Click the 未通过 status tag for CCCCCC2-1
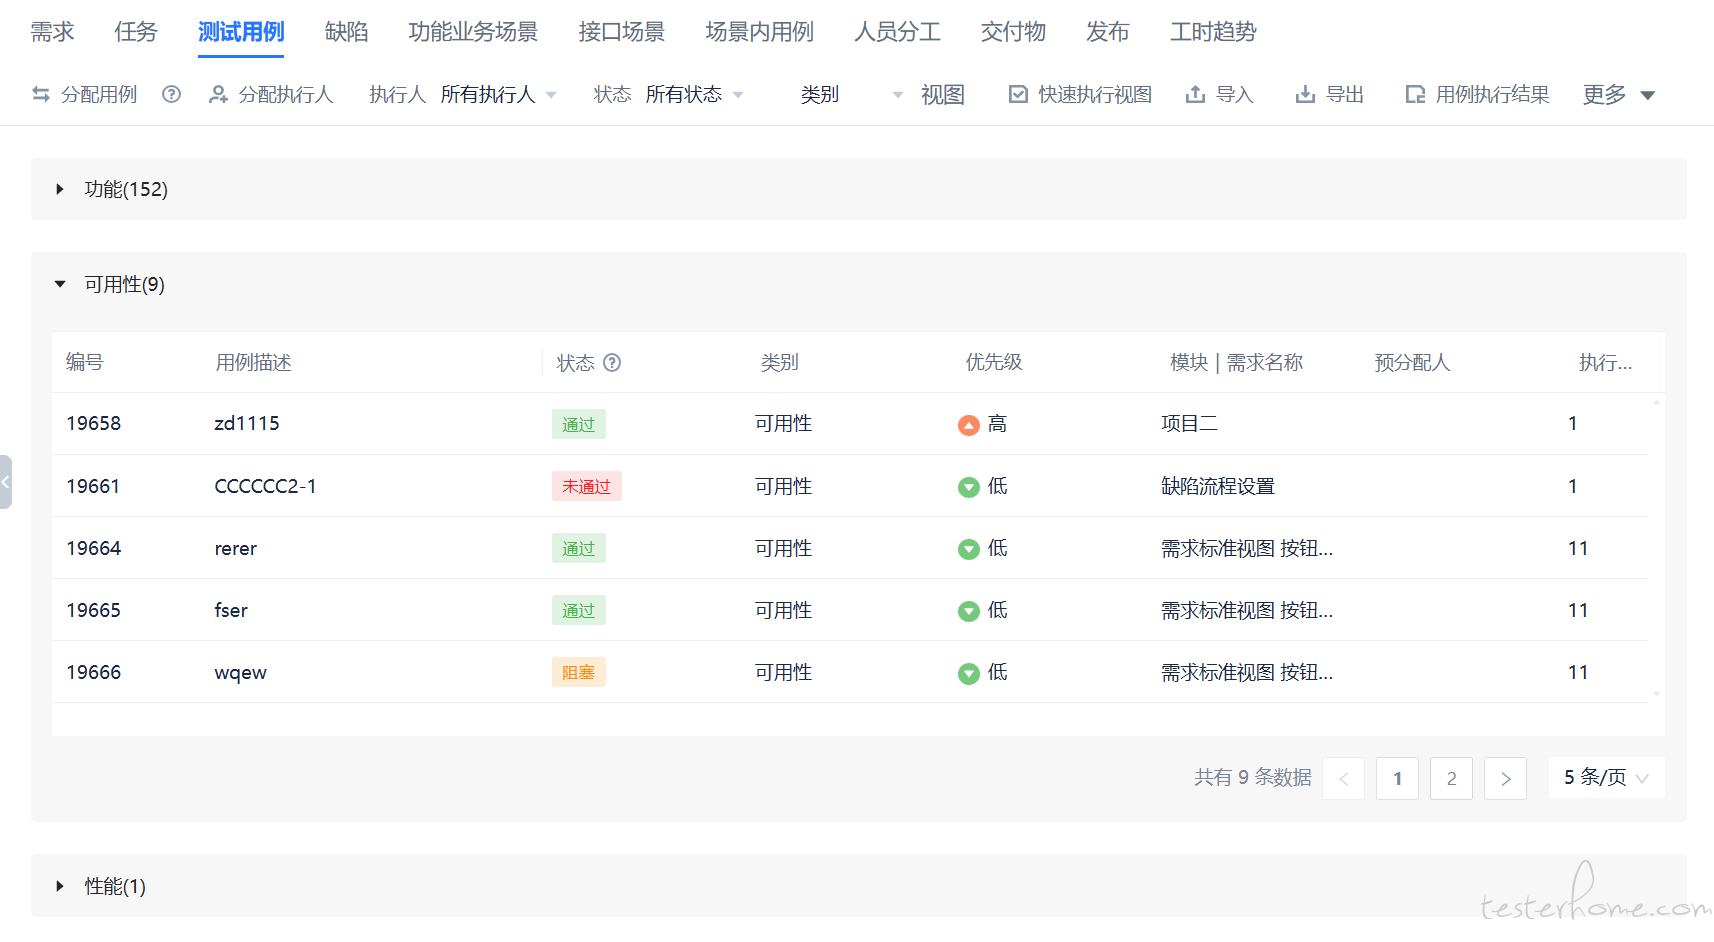Viewport: 1714px width, 942px height. (x=586, y=487)
